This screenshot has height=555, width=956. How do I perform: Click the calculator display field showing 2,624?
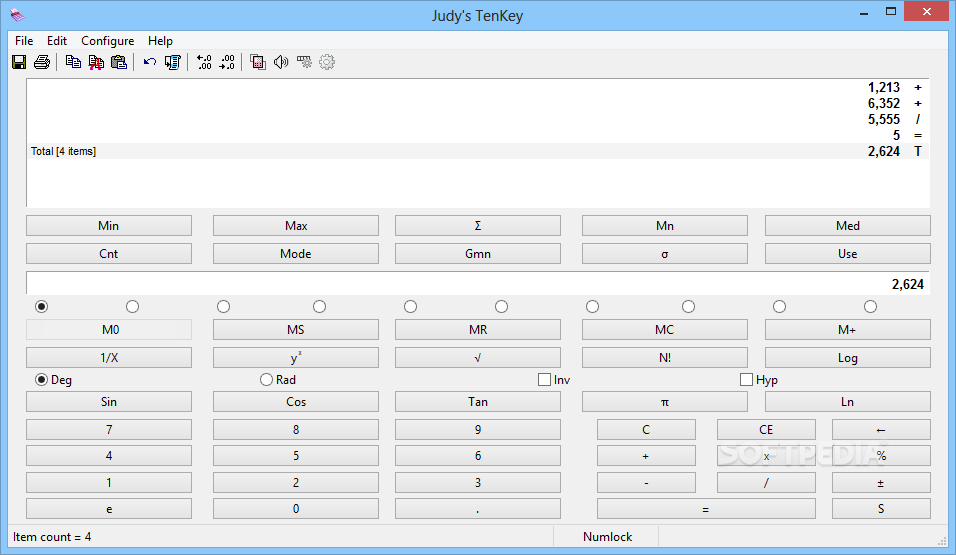click(477, 284)
